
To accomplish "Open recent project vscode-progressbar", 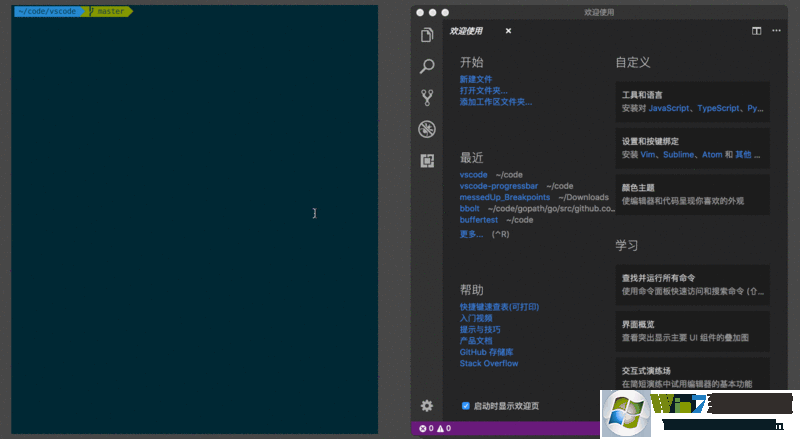I will coord(498,186).
